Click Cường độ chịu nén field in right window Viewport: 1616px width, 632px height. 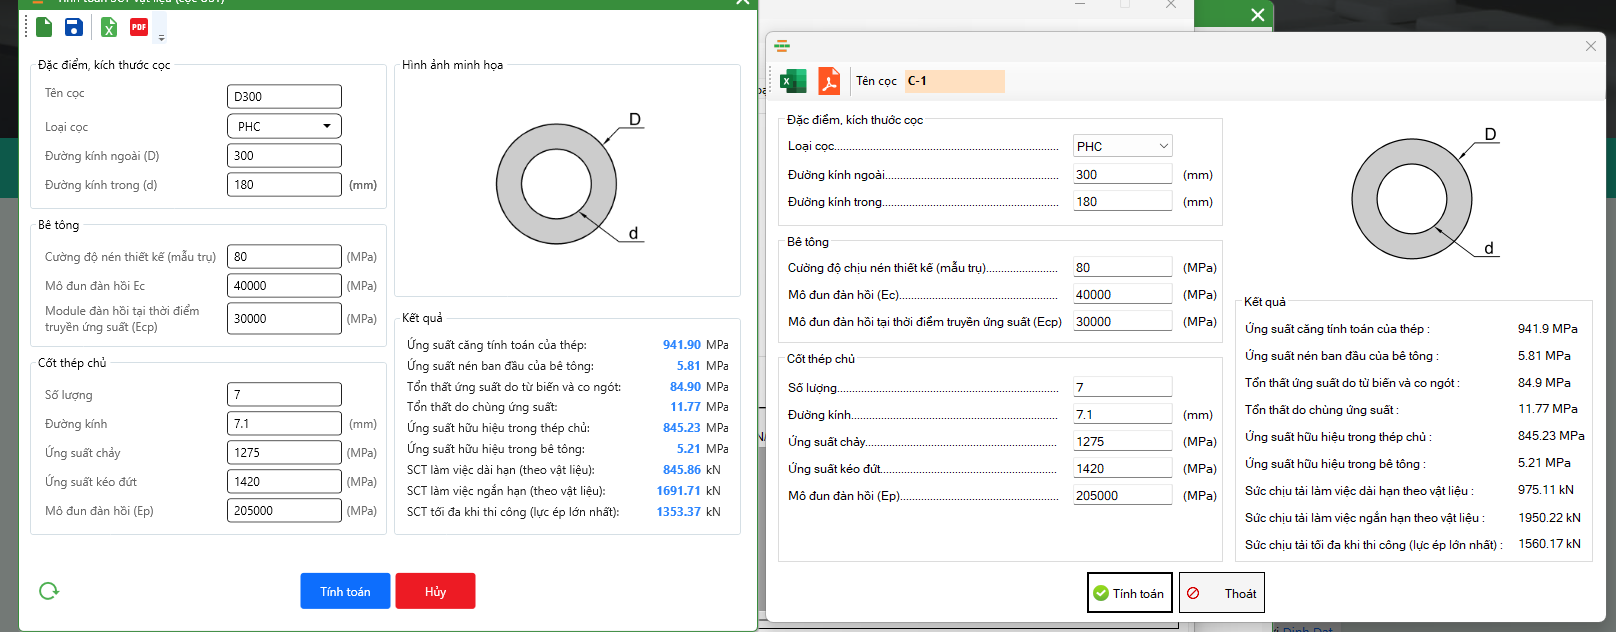pos(1122,267)
